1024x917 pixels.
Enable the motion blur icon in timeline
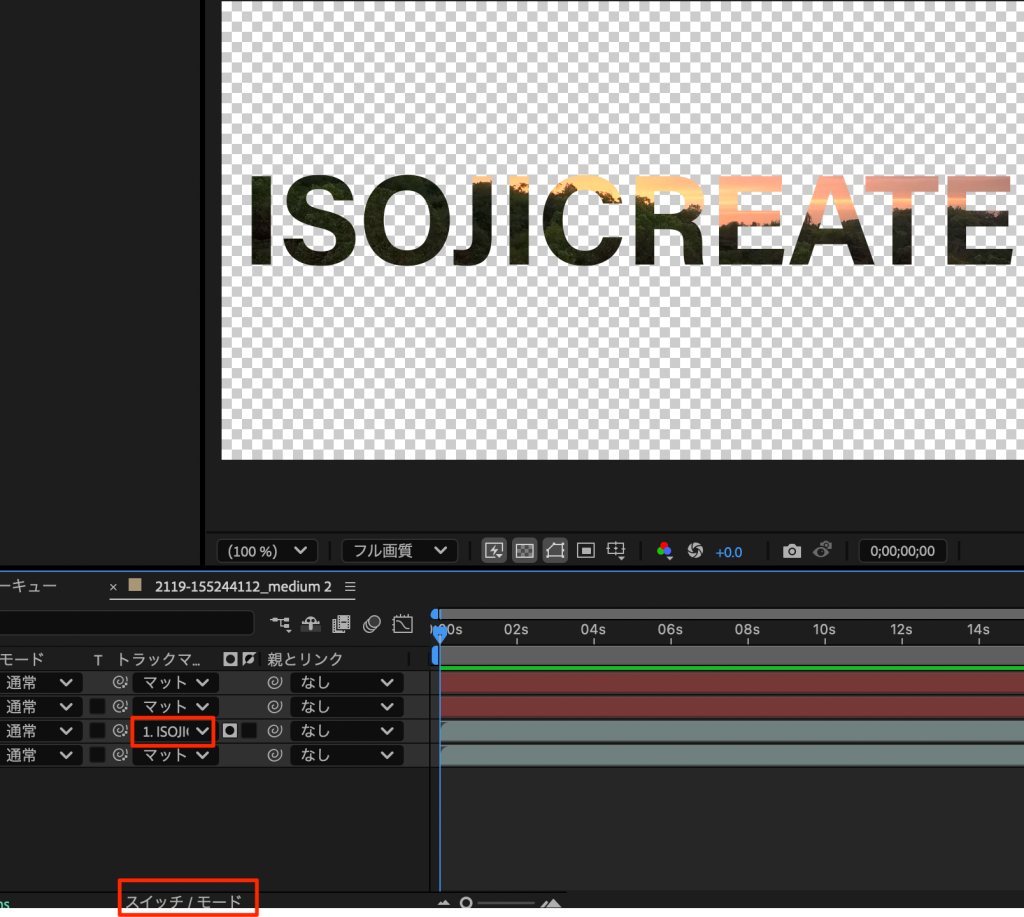[372, 624]
